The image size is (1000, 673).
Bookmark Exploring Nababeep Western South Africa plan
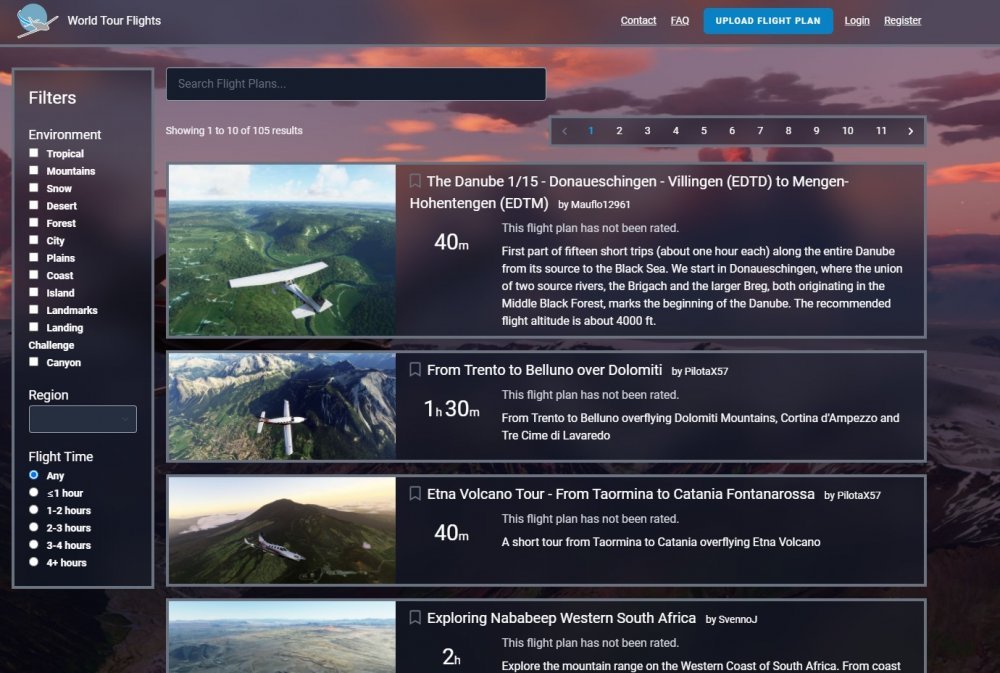415,618
